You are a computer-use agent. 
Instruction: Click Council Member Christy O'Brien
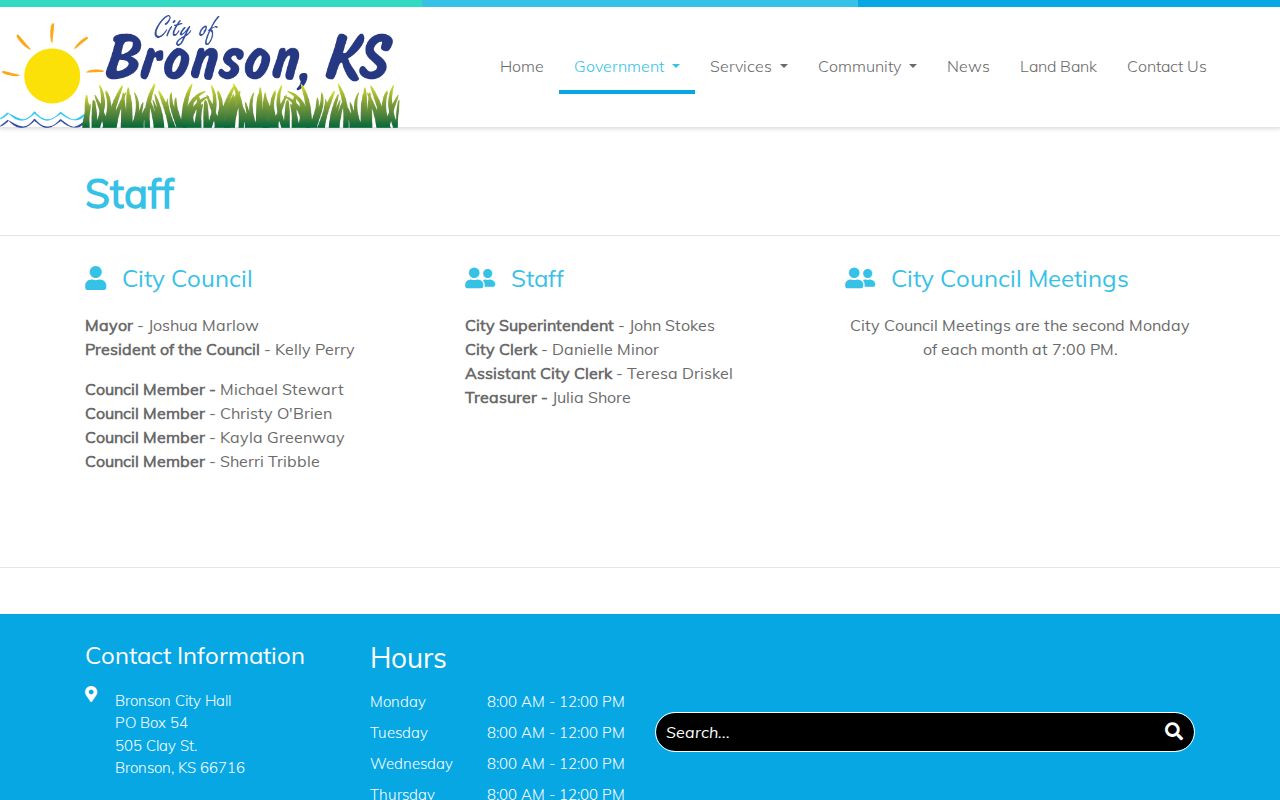click(x=208, y=413)
